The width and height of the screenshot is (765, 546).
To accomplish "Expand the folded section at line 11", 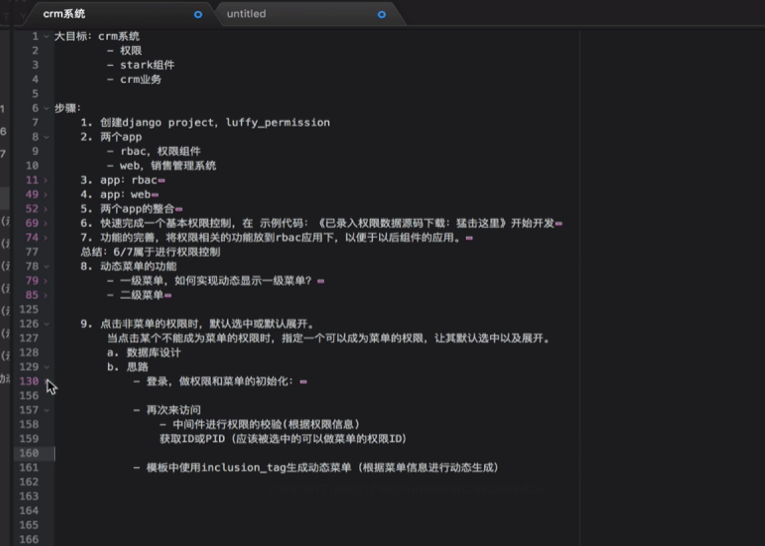I will point(46,180).
